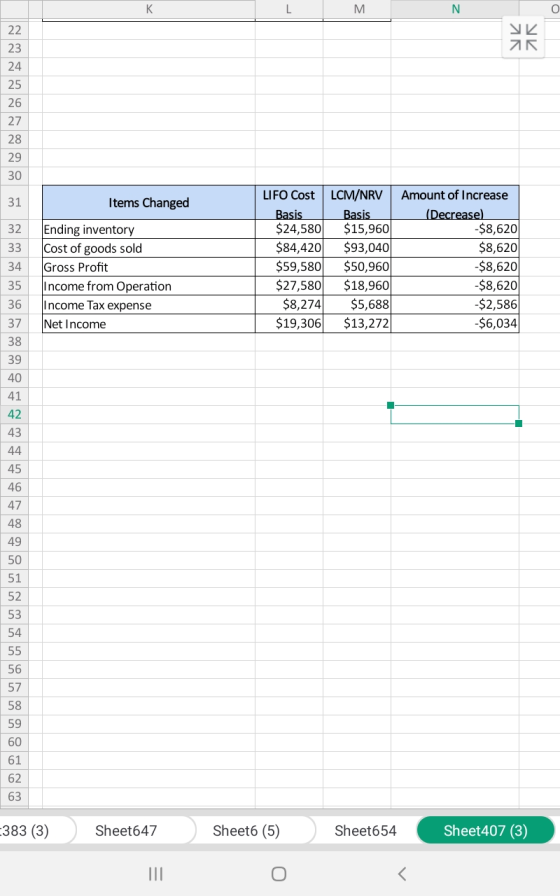Select the -$2,586 cell
The height and width of the screenshot is (896, 560).
455,305
